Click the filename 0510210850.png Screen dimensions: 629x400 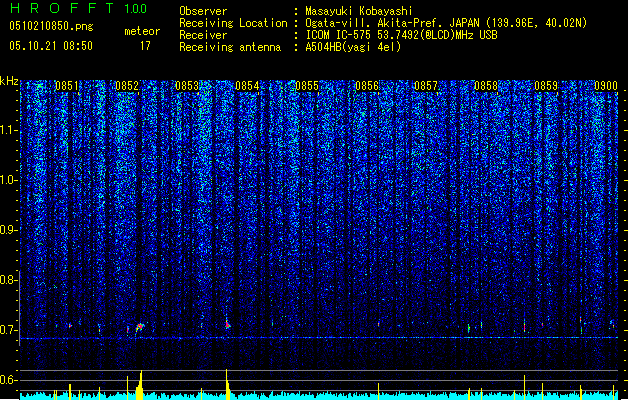pos(51,26)
